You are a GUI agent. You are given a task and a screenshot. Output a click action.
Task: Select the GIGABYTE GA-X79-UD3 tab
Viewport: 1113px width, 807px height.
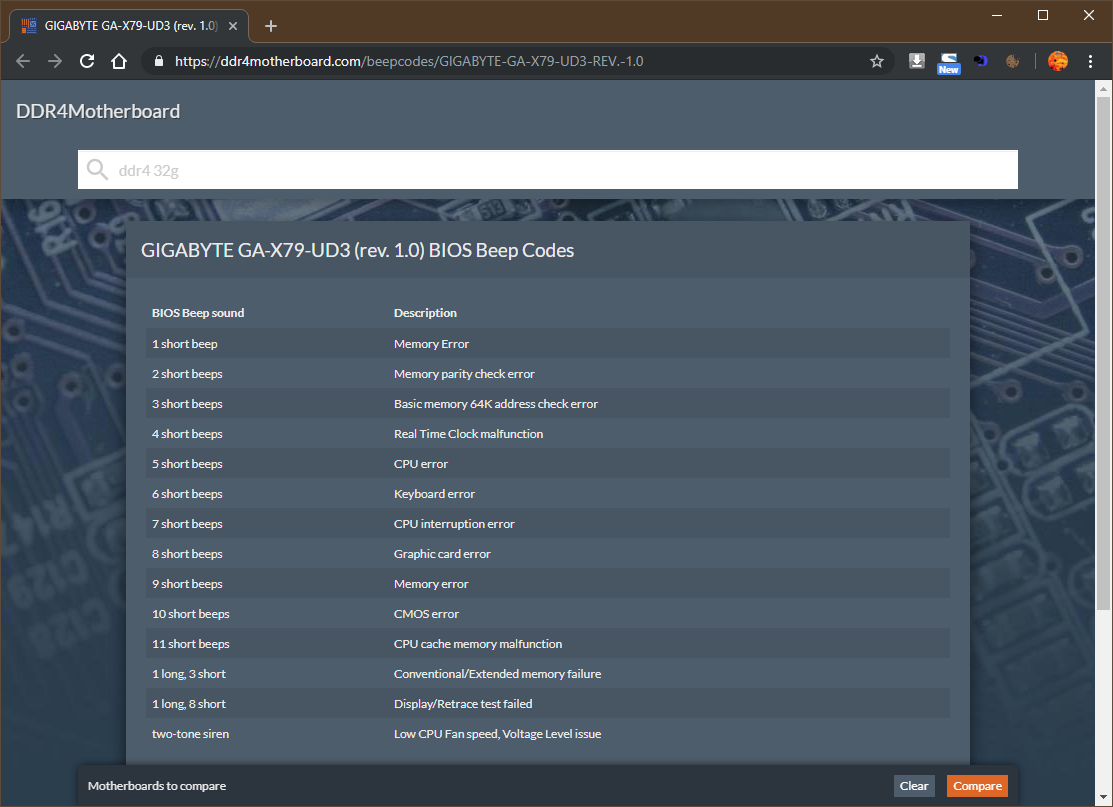(x=128, y=26)
